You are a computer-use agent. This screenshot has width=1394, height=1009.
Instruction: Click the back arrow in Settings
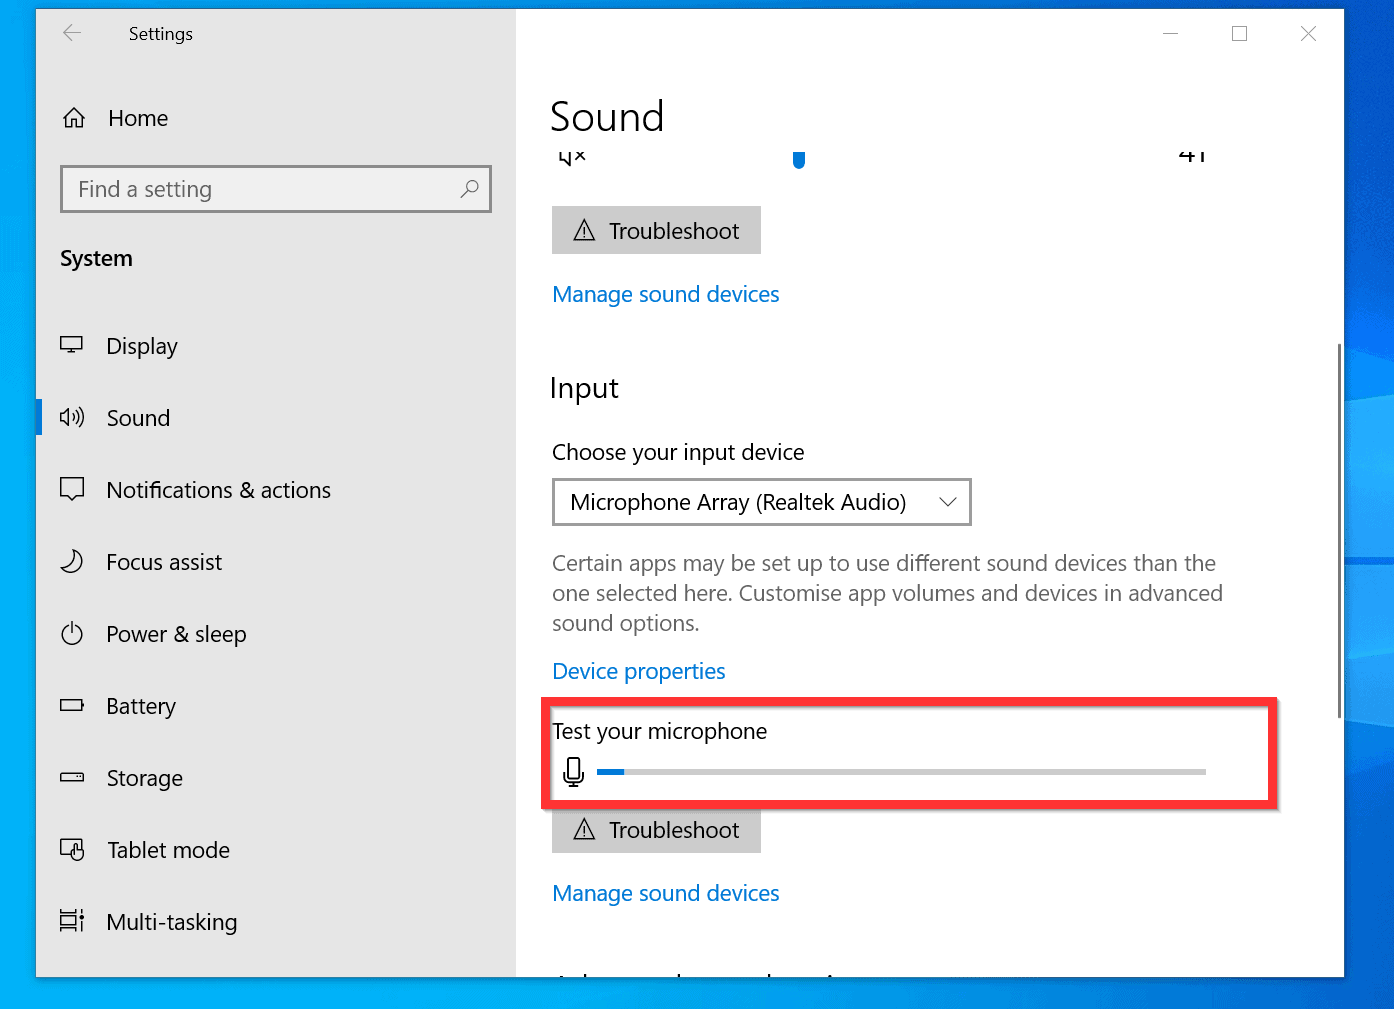click(72, 33)
